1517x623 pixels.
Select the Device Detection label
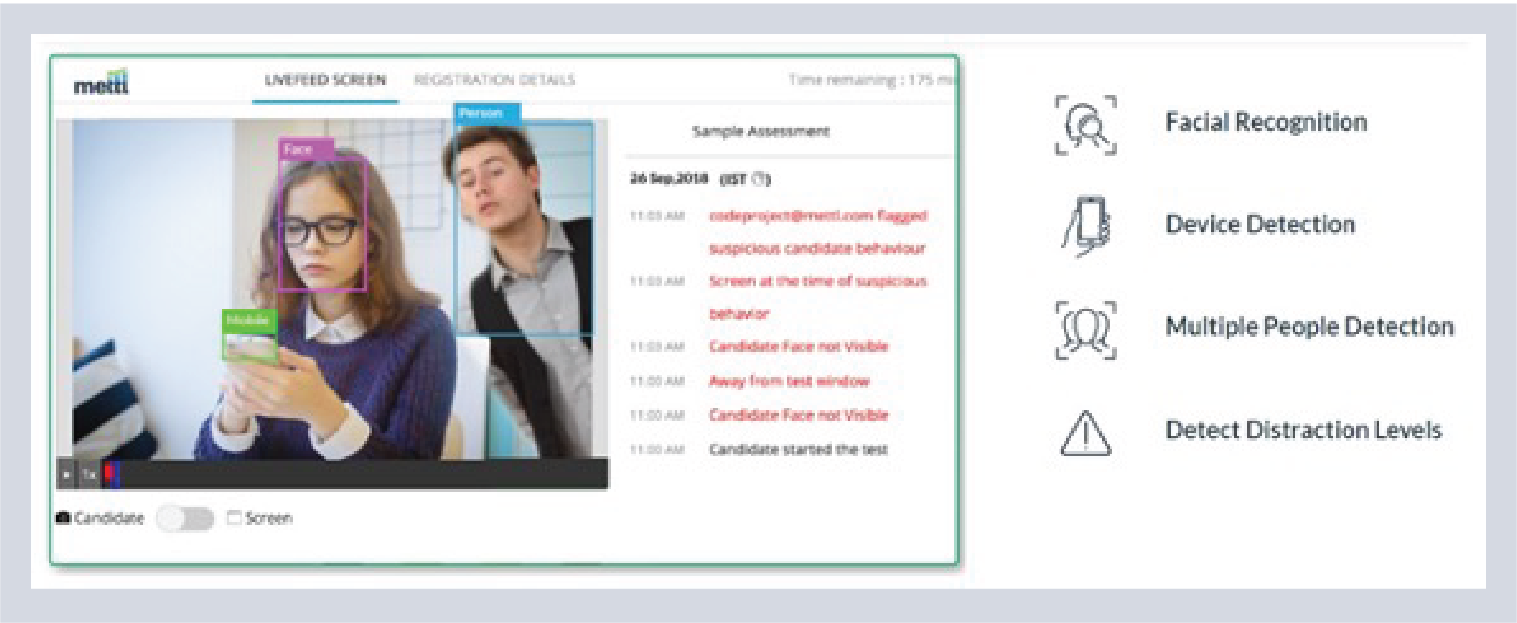(x=1260, y=224)
